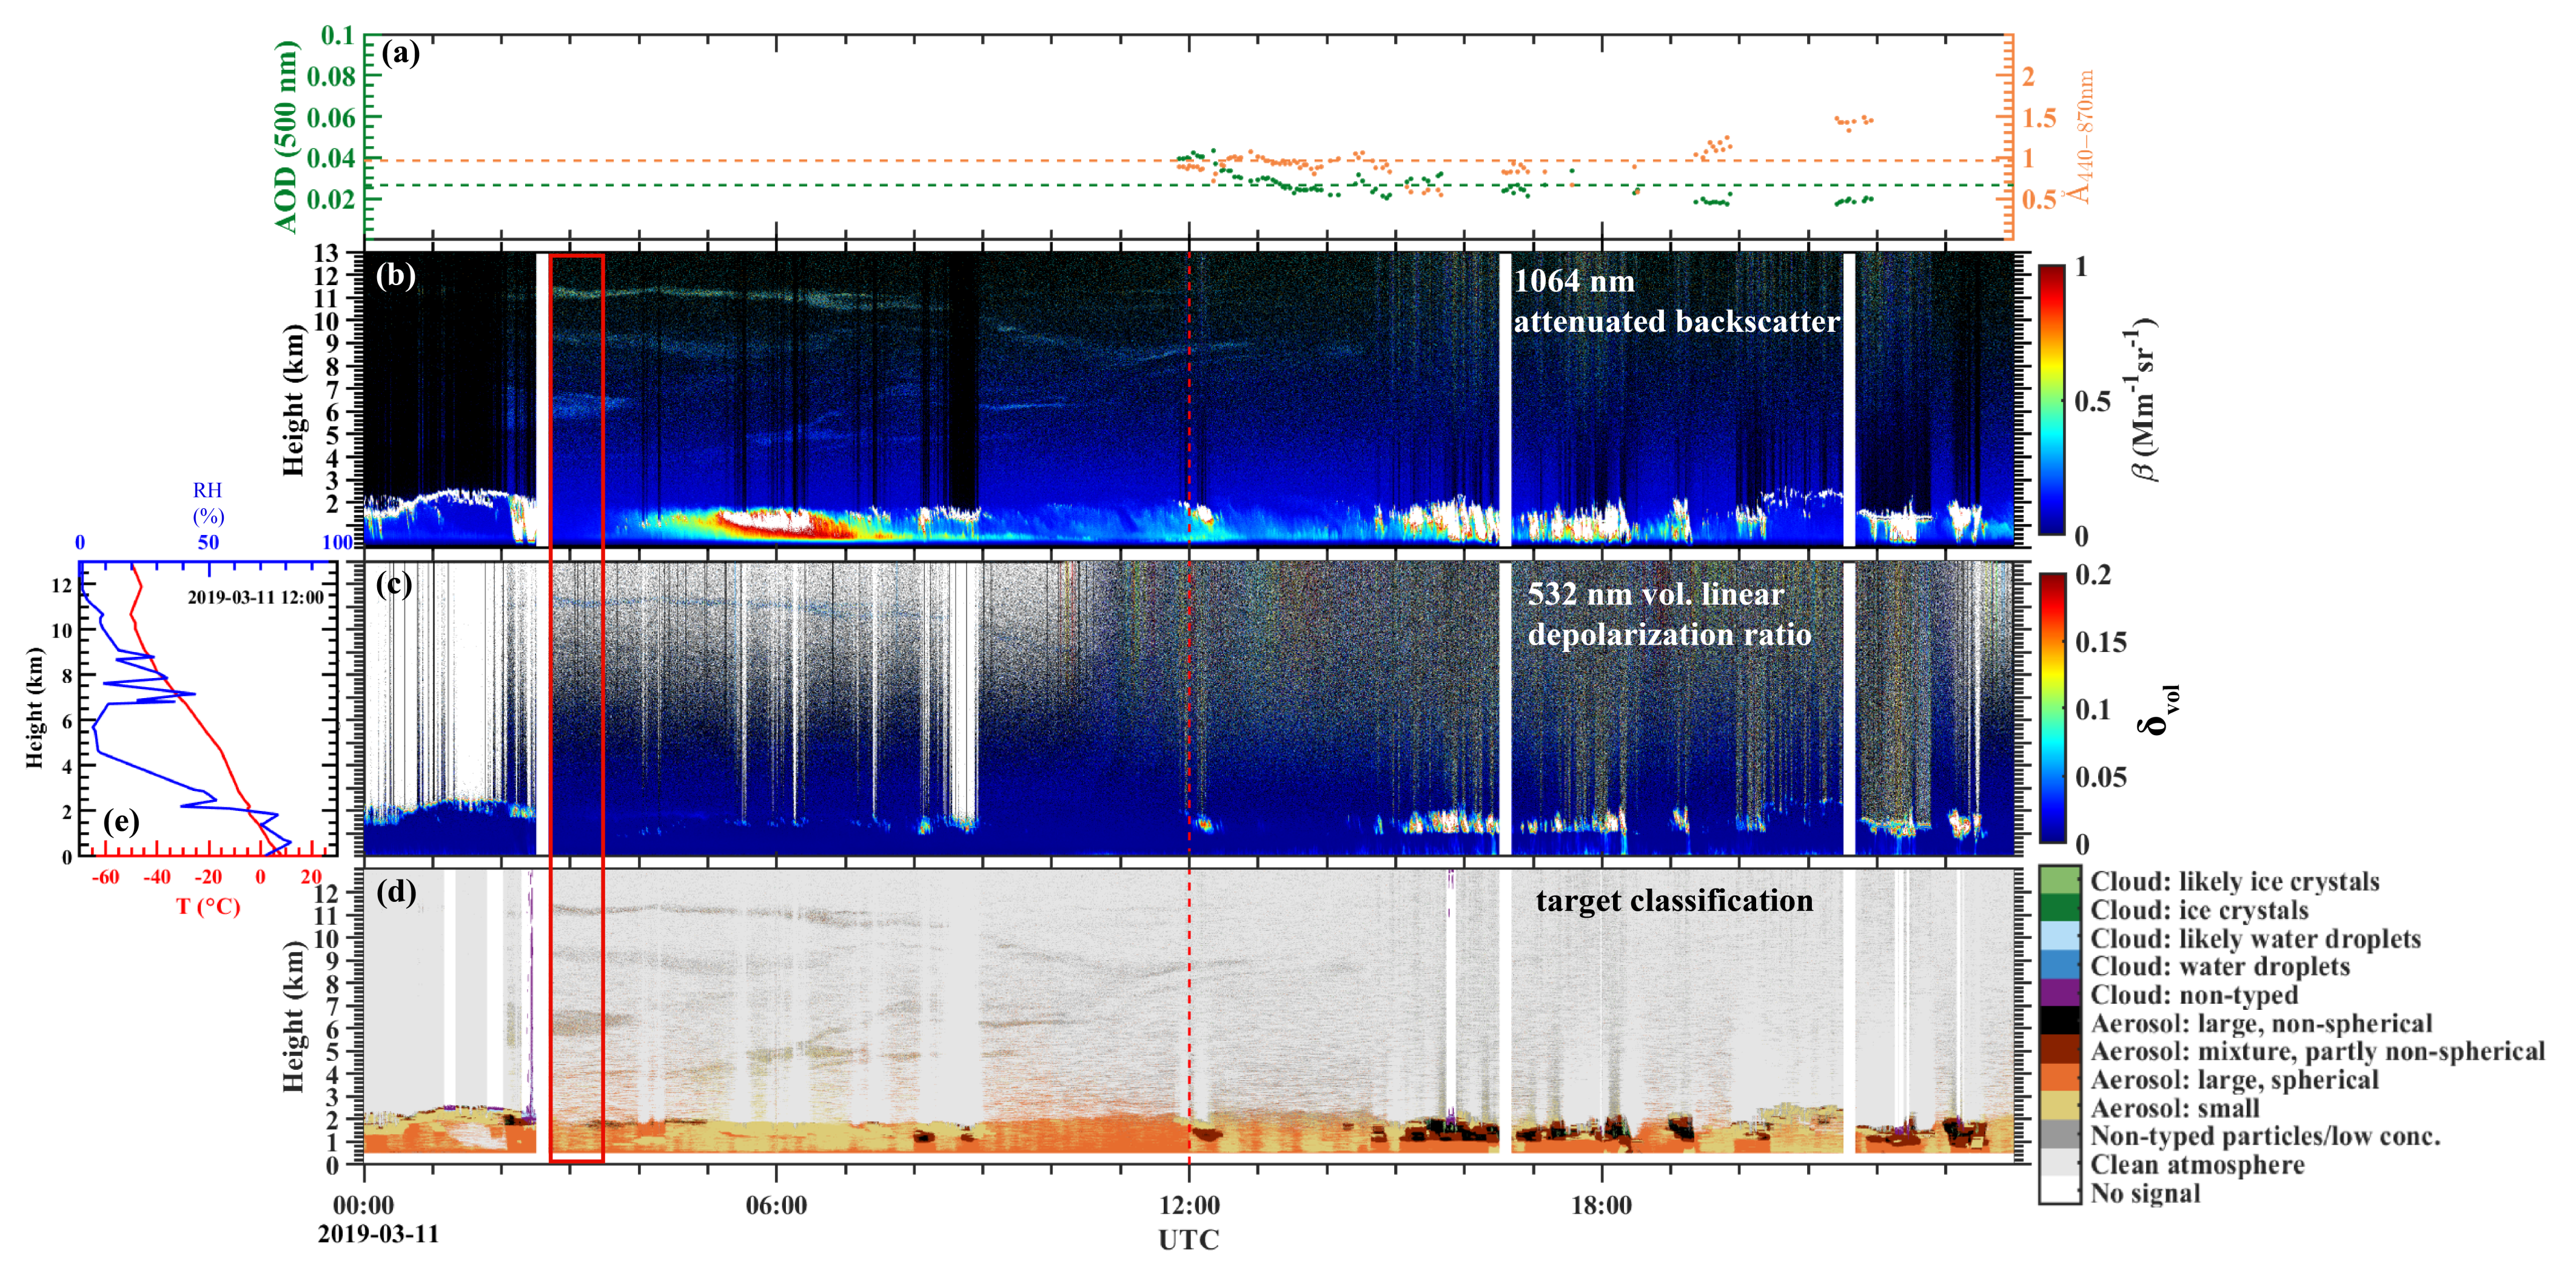Click the bright white backscatter maximum near 06:00
The width and height of the screenshot is (2576, 1264).
765,520
